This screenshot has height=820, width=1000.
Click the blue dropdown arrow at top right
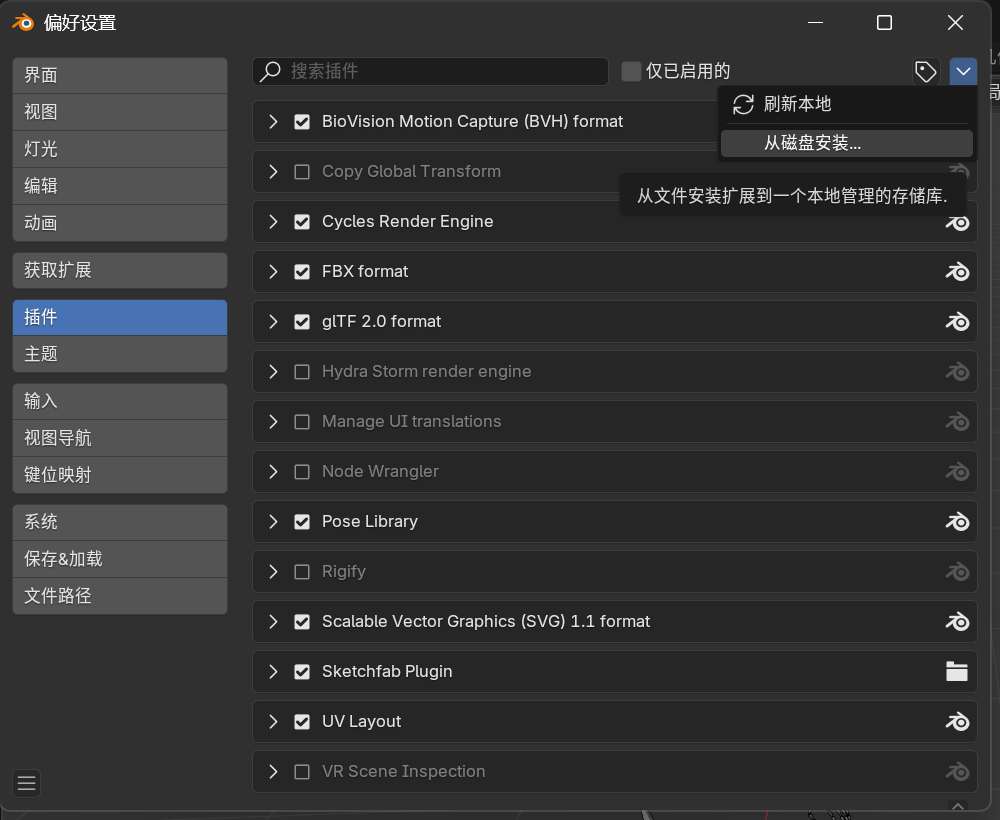coord(963,71)
